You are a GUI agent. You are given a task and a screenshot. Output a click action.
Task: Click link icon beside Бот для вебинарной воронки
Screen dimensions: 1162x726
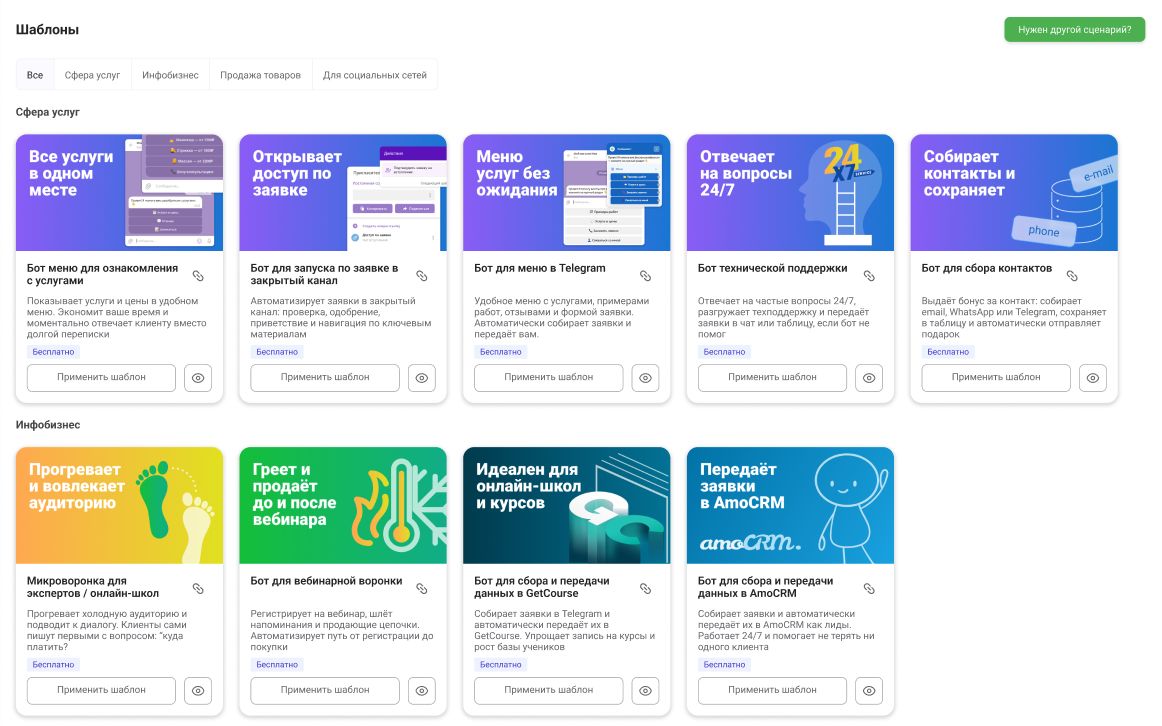[421, 588]
